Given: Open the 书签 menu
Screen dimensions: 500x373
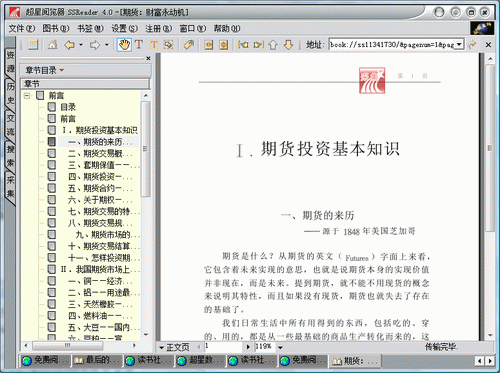Looking at the screenshot, I should coord(90,29).
